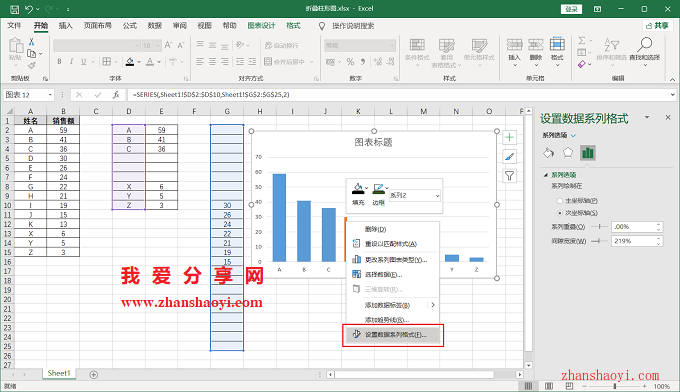Adjust the 间隙宽度 slider
Image resolution: width=680 pixels, height=392 pixels.
pyautogui.click(x=599, y=241)
